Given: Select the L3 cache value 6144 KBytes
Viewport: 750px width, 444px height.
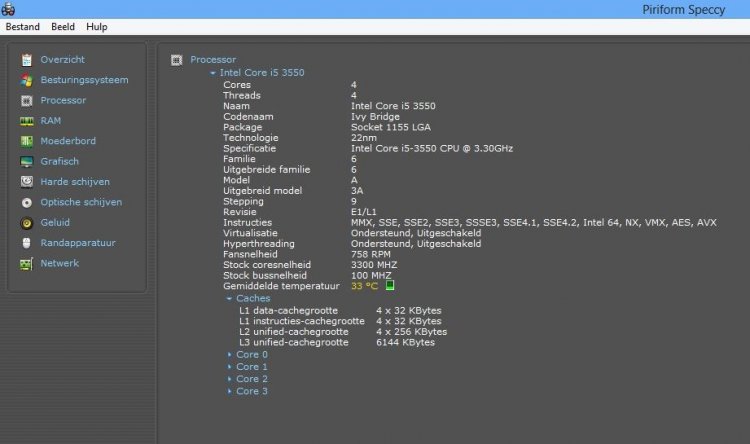Looking at the screenshot, I should click(x=405, y=343).
